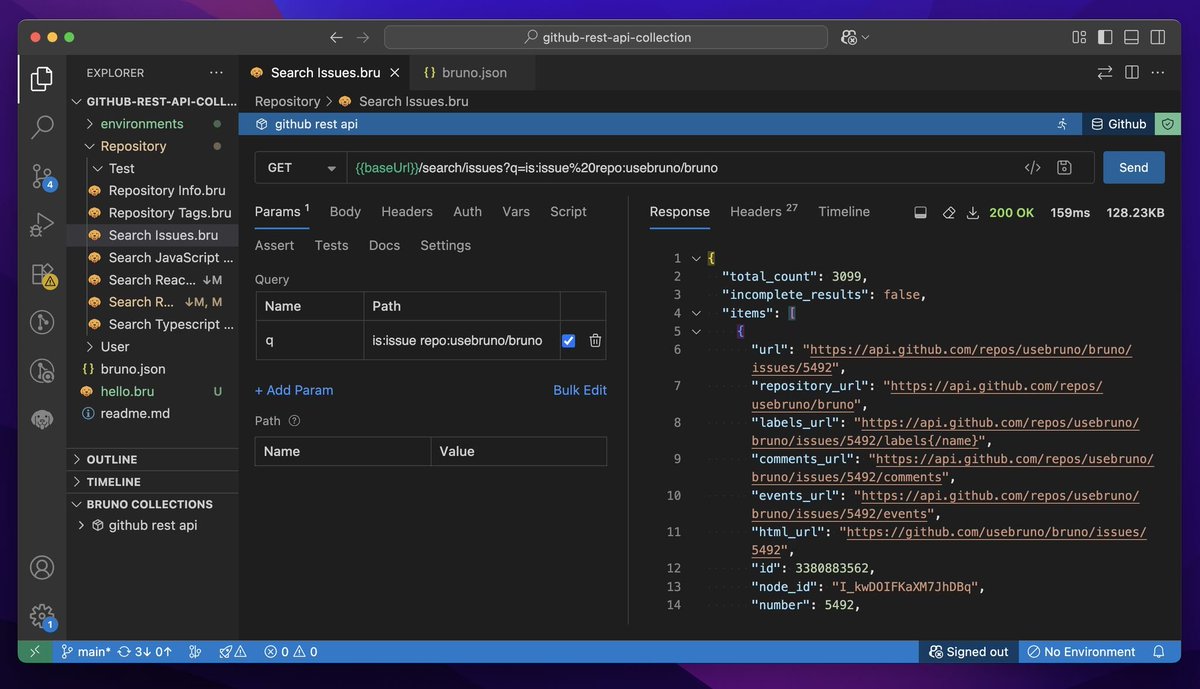Open Extensions view with warning badge
Screen dimensions: 1200x689
click(42, 273)
